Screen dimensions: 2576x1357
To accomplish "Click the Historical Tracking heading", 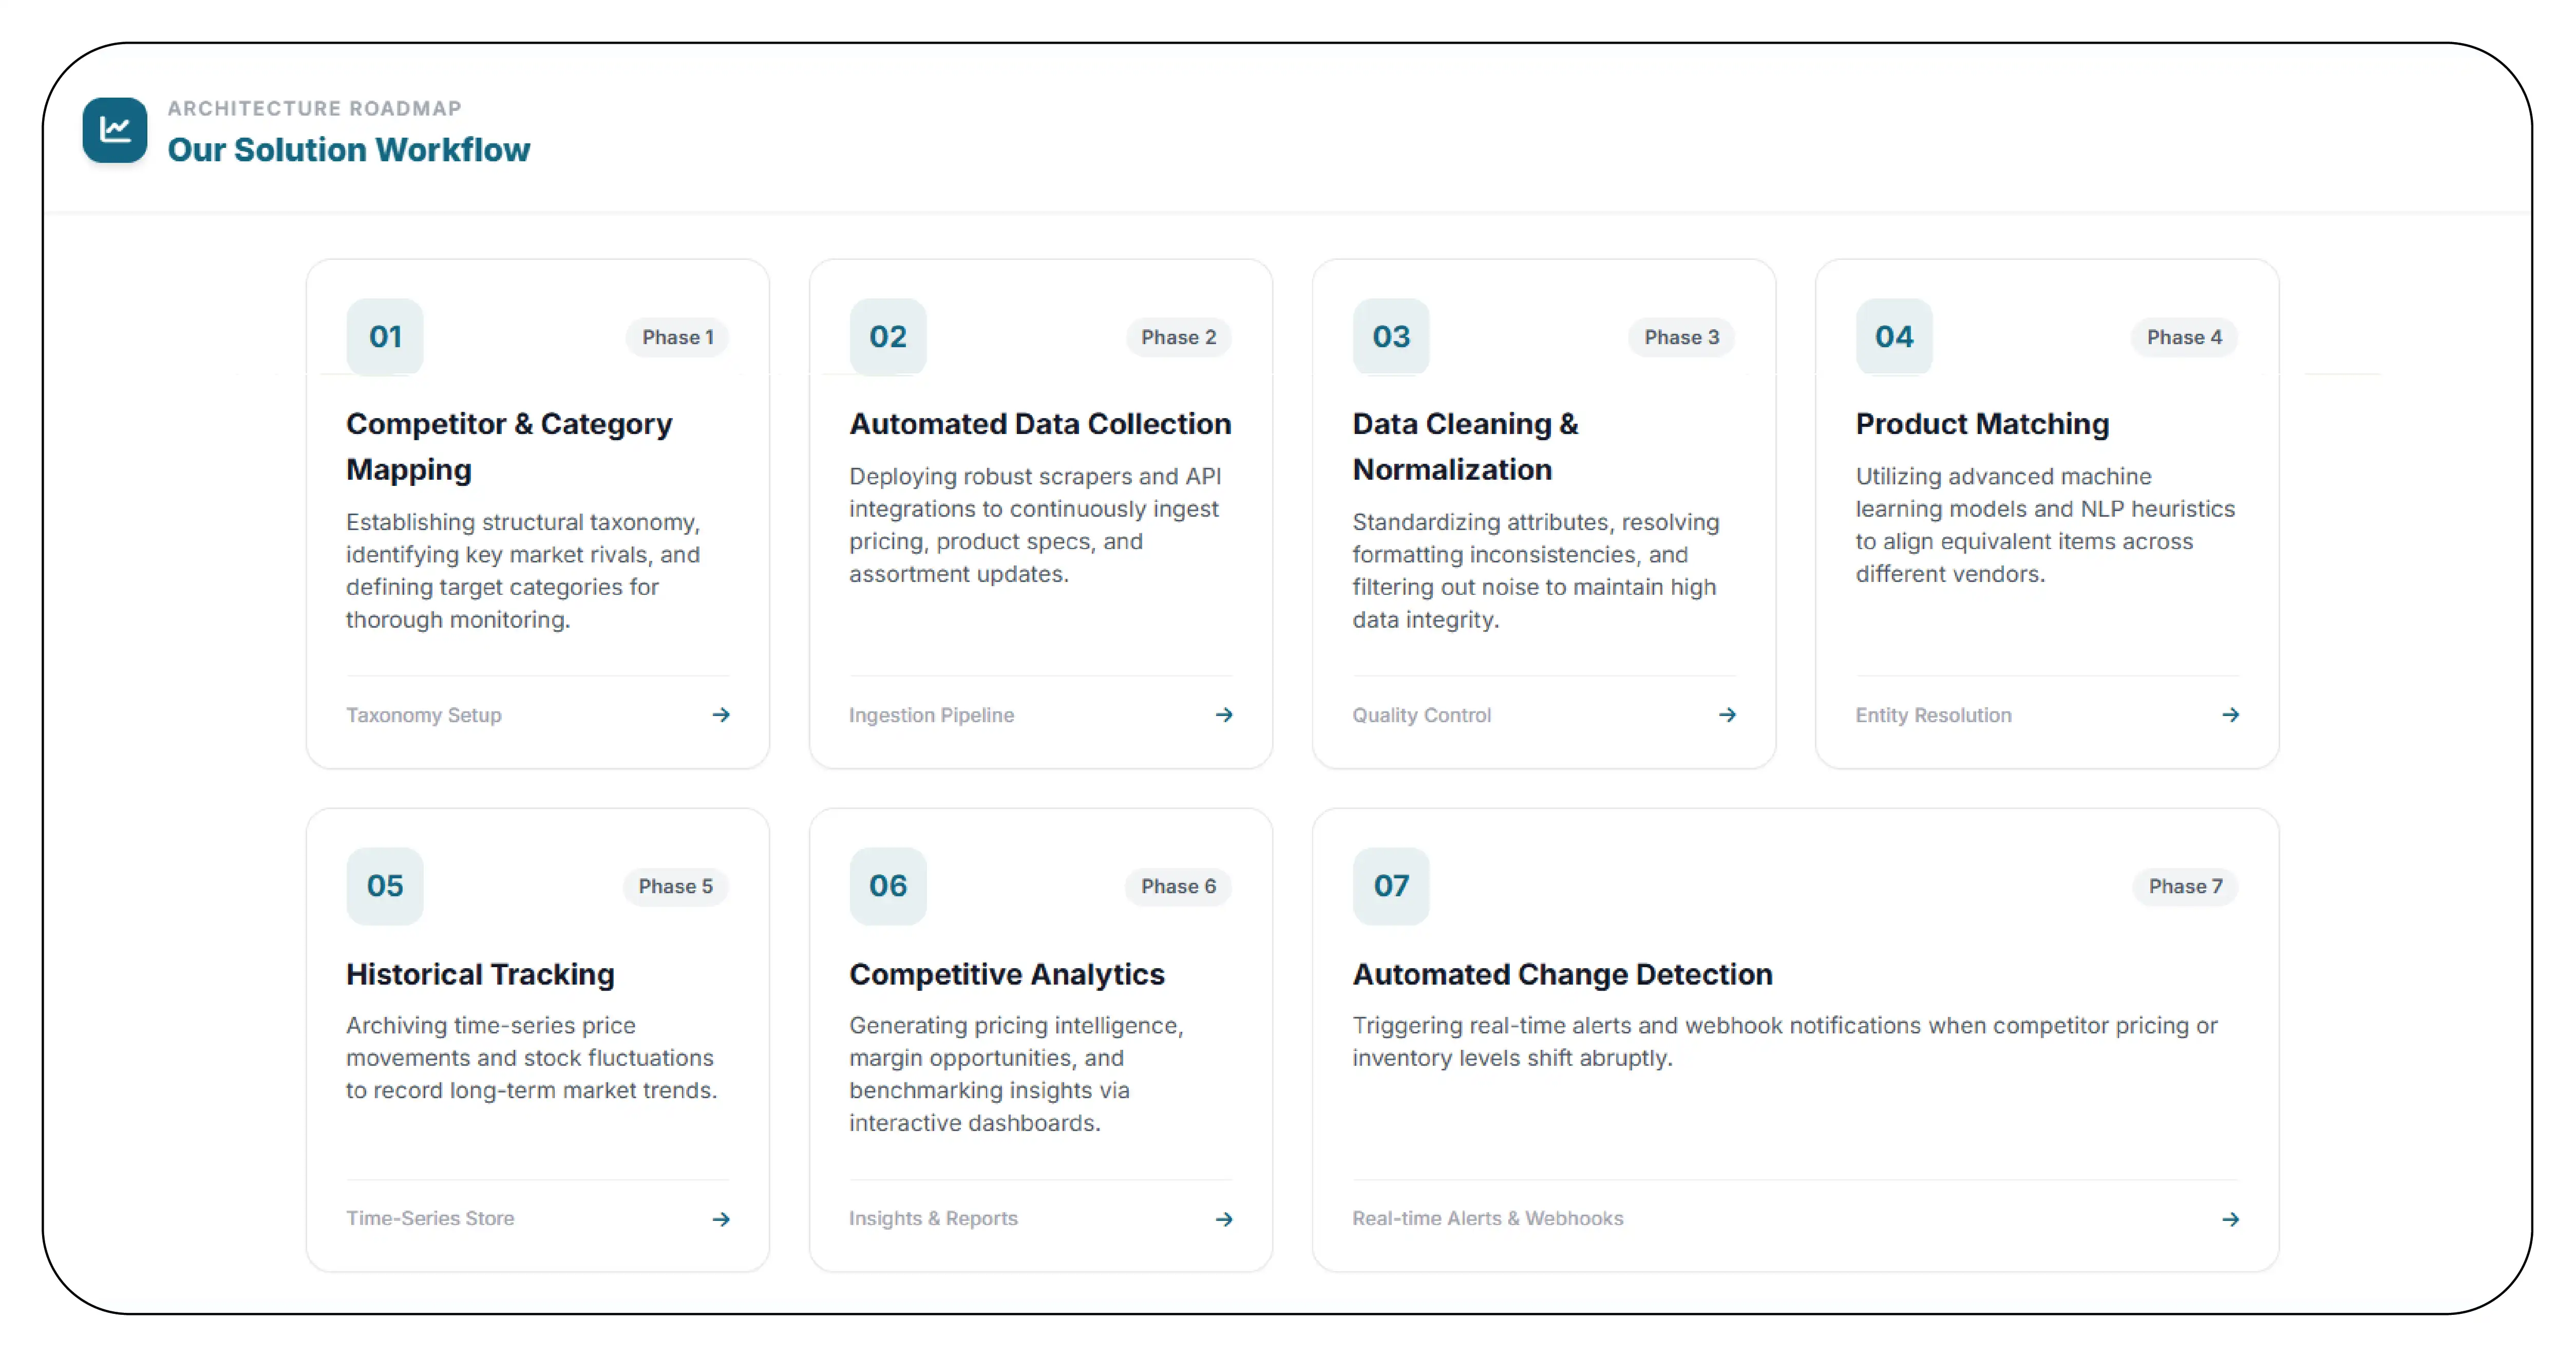I will 480,974.
